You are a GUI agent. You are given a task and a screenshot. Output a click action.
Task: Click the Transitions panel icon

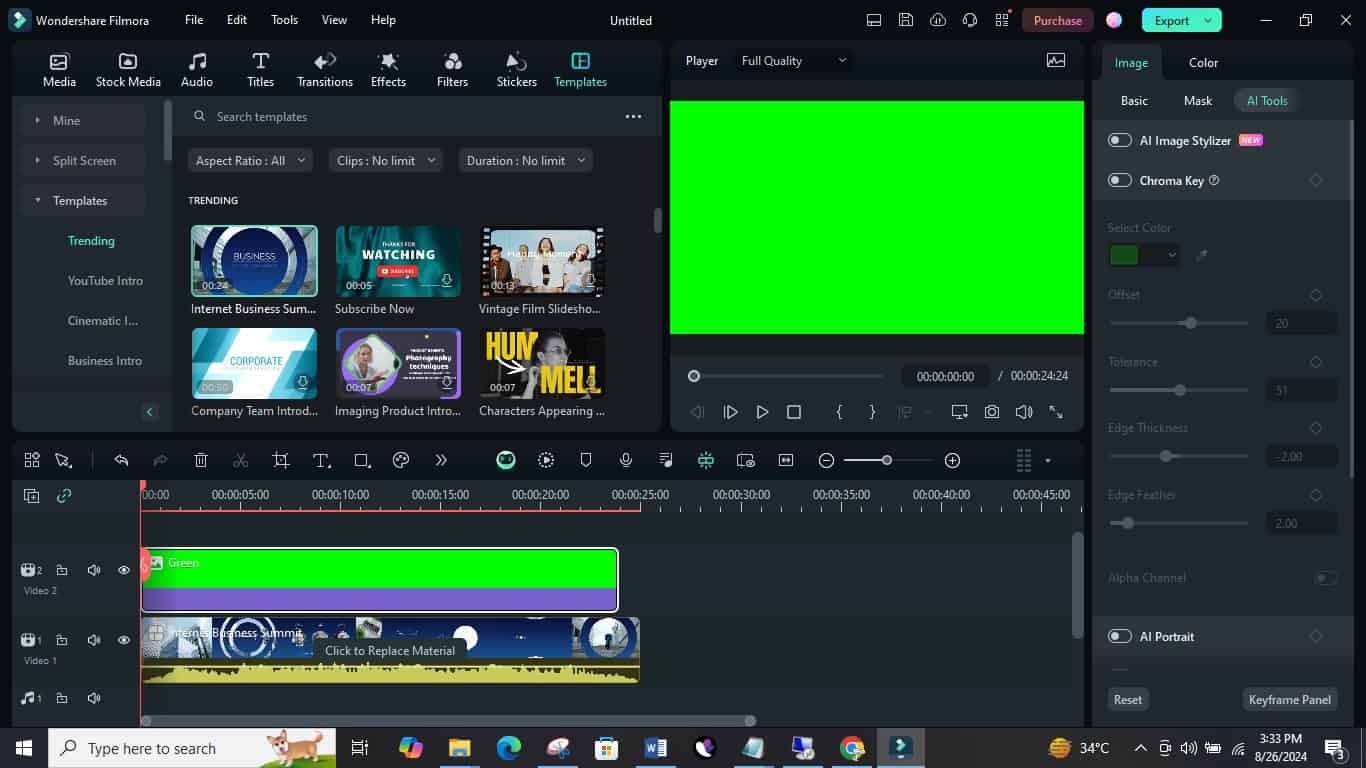coord(324,67)
